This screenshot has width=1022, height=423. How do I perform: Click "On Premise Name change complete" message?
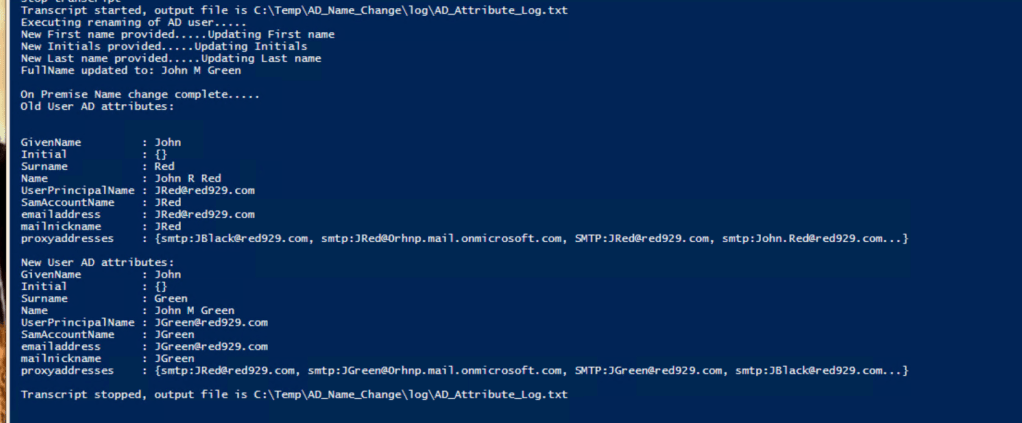coord(140,94)
